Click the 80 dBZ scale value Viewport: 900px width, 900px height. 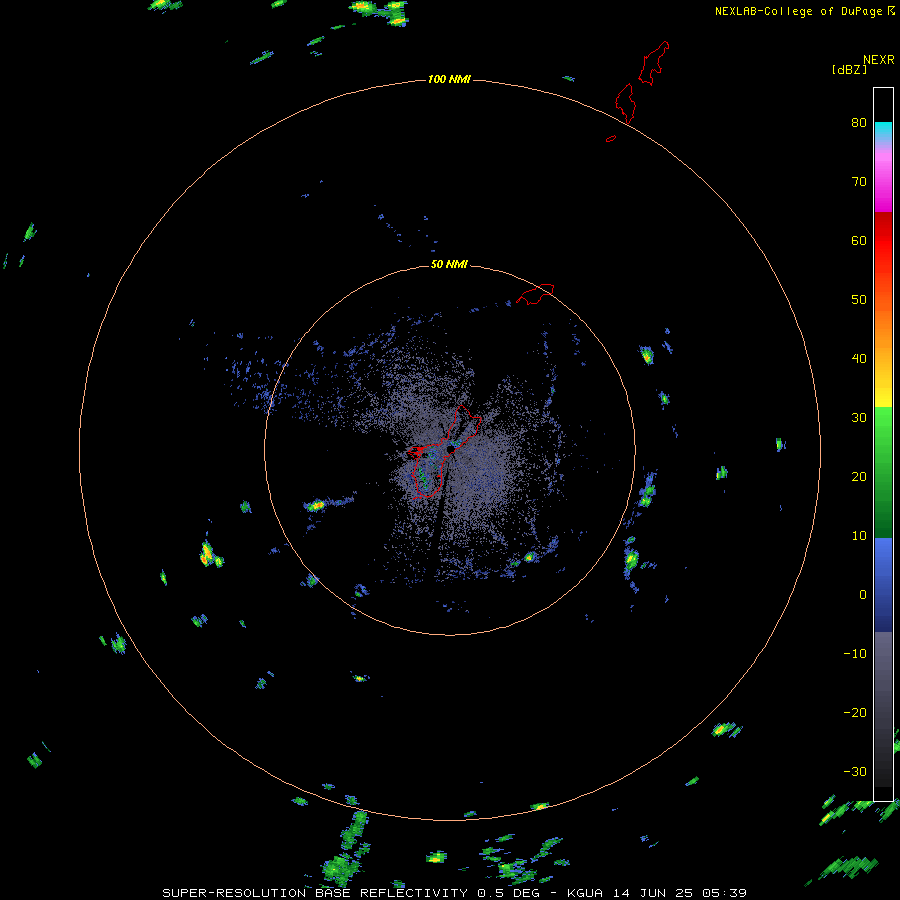pos(859,123)
